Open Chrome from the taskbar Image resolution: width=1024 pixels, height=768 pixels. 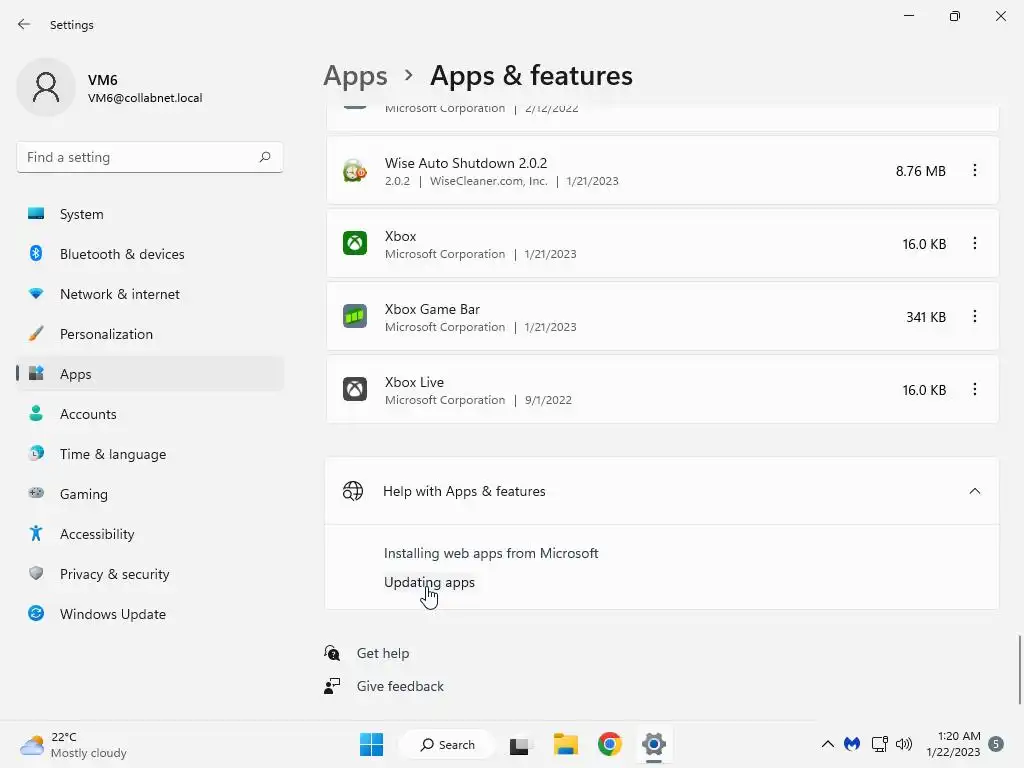click(610, 744)
